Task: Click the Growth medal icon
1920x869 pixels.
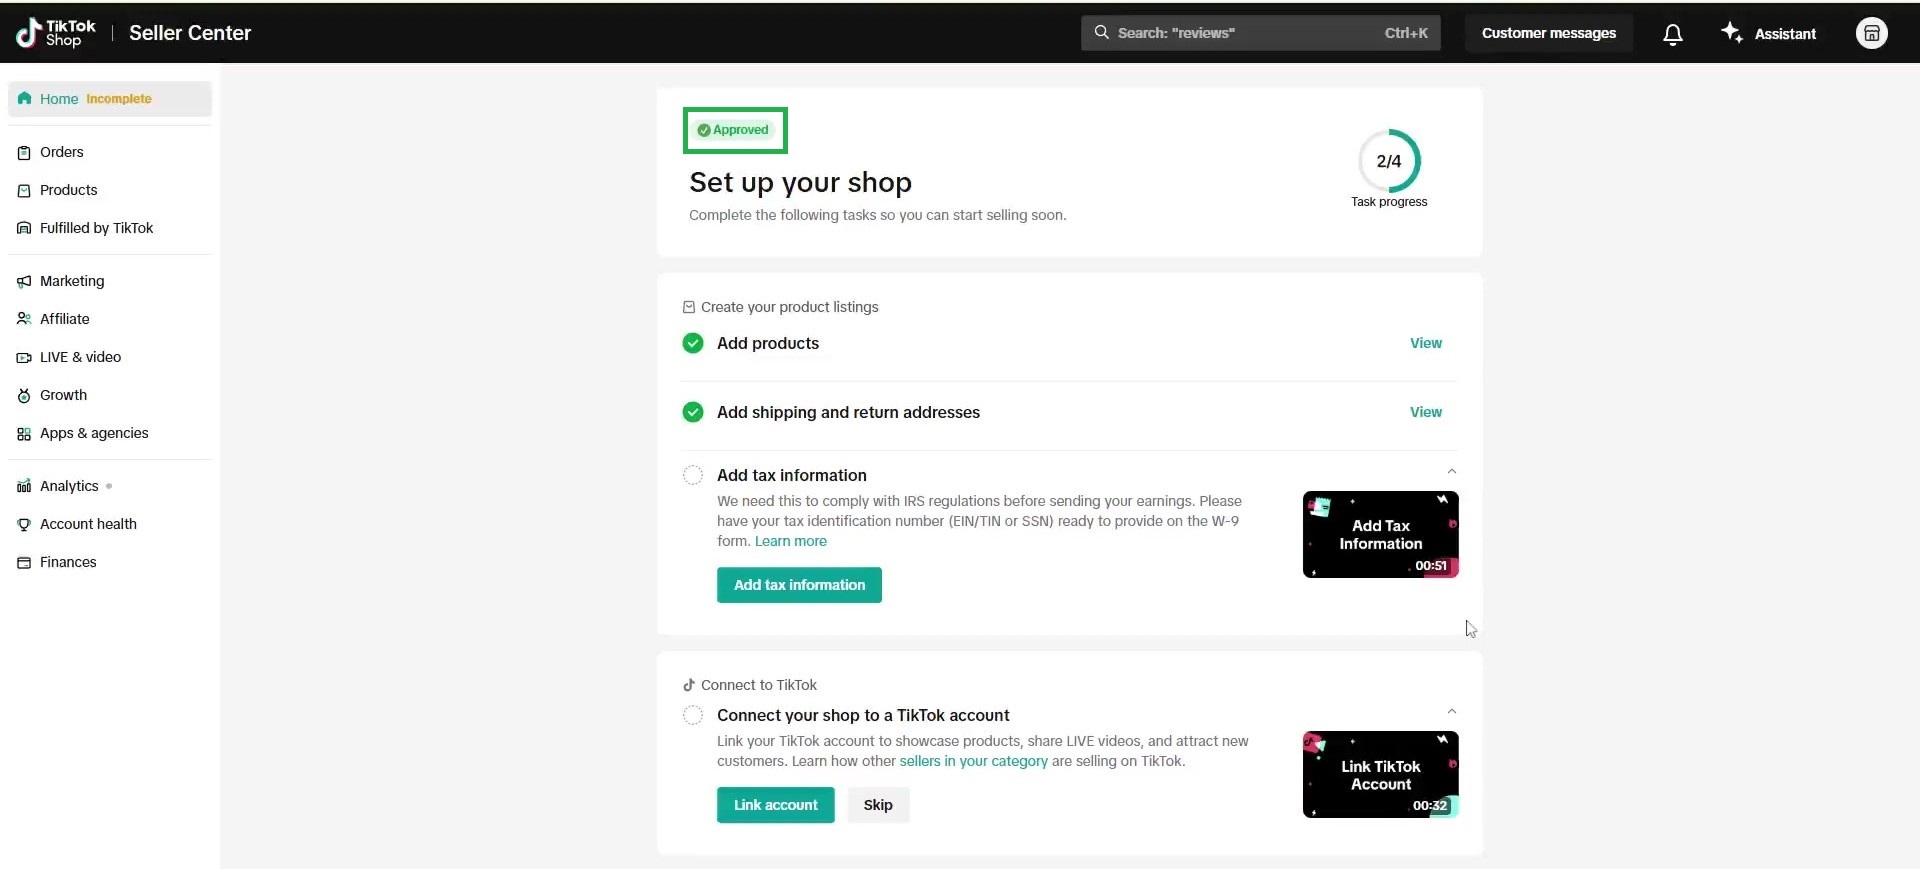Action: pos(24,396)
